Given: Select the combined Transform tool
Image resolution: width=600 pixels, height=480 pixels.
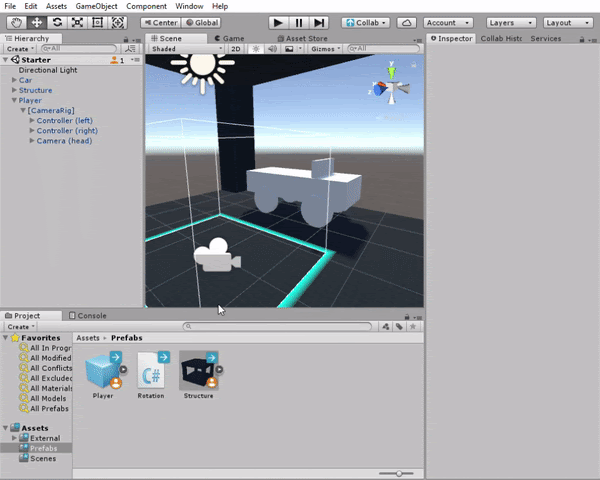Looking at the screenshot, I should [x=118, y=23].
